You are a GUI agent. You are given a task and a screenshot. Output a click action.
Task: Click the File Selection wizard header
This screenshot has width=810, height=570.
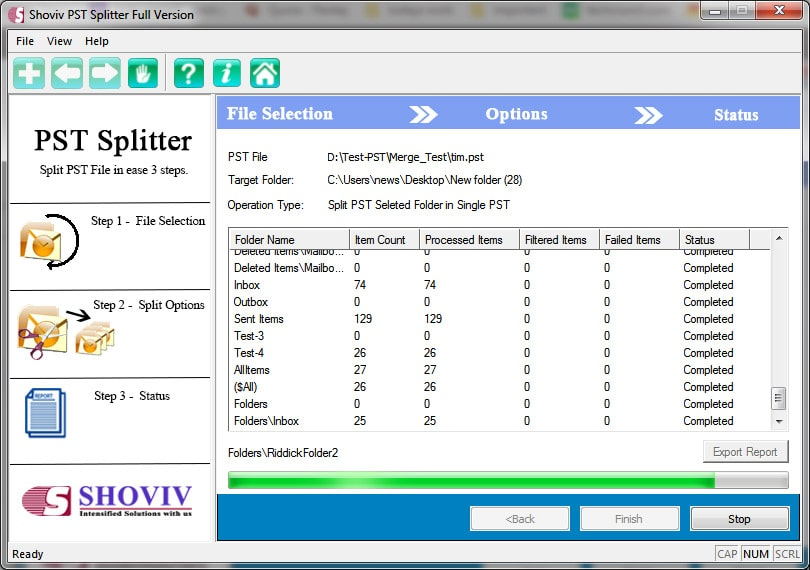tap(279, 114)
